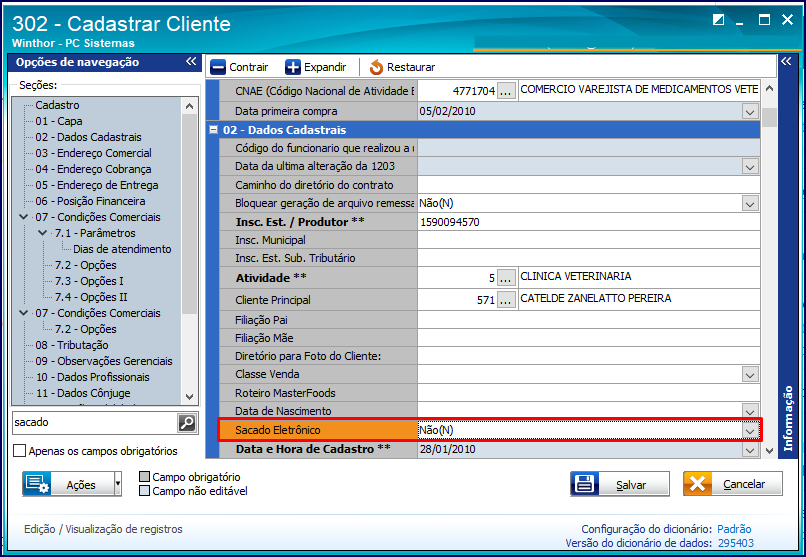Click the Restaurar arrow icon
The height and width of the screenshot is (557, 806).
pyautogui.click(x=376, y=67)
